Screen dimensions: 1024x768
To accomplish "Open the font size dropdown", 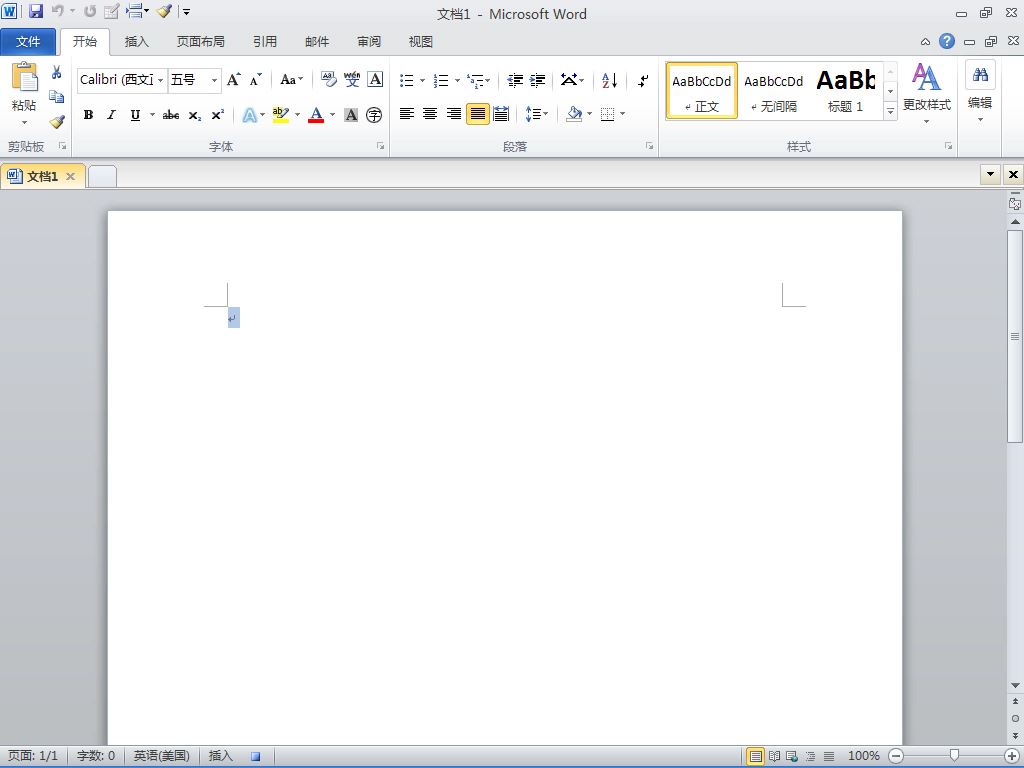I will coord(214,80).
